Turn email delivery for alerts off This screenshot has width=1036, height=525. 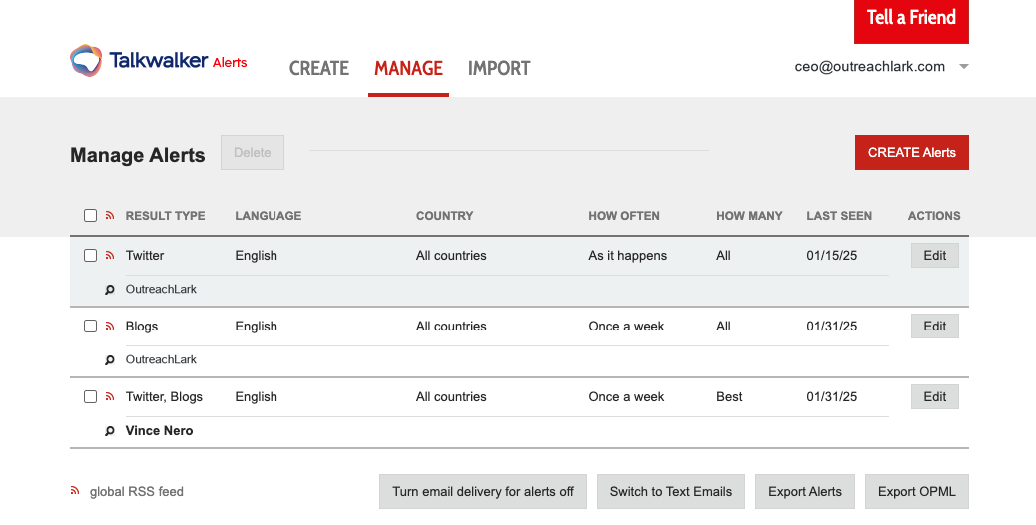pos(483,491)
